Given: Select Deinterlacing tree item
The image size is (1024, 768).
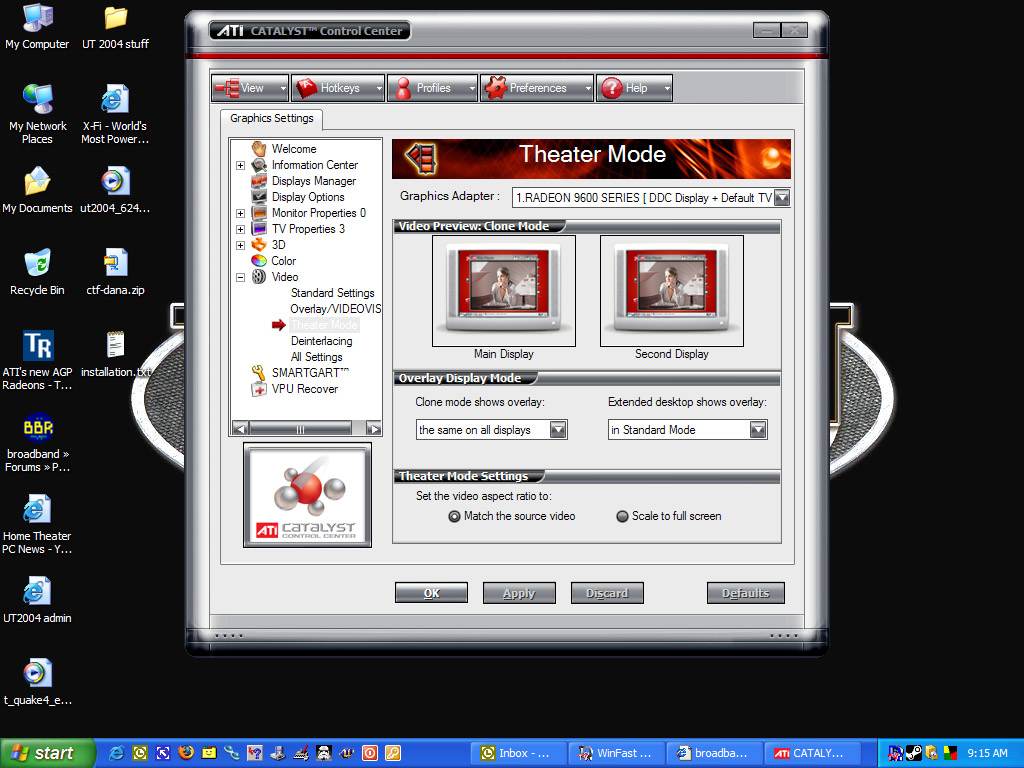Looking at the screenshot, I should 321,341.
